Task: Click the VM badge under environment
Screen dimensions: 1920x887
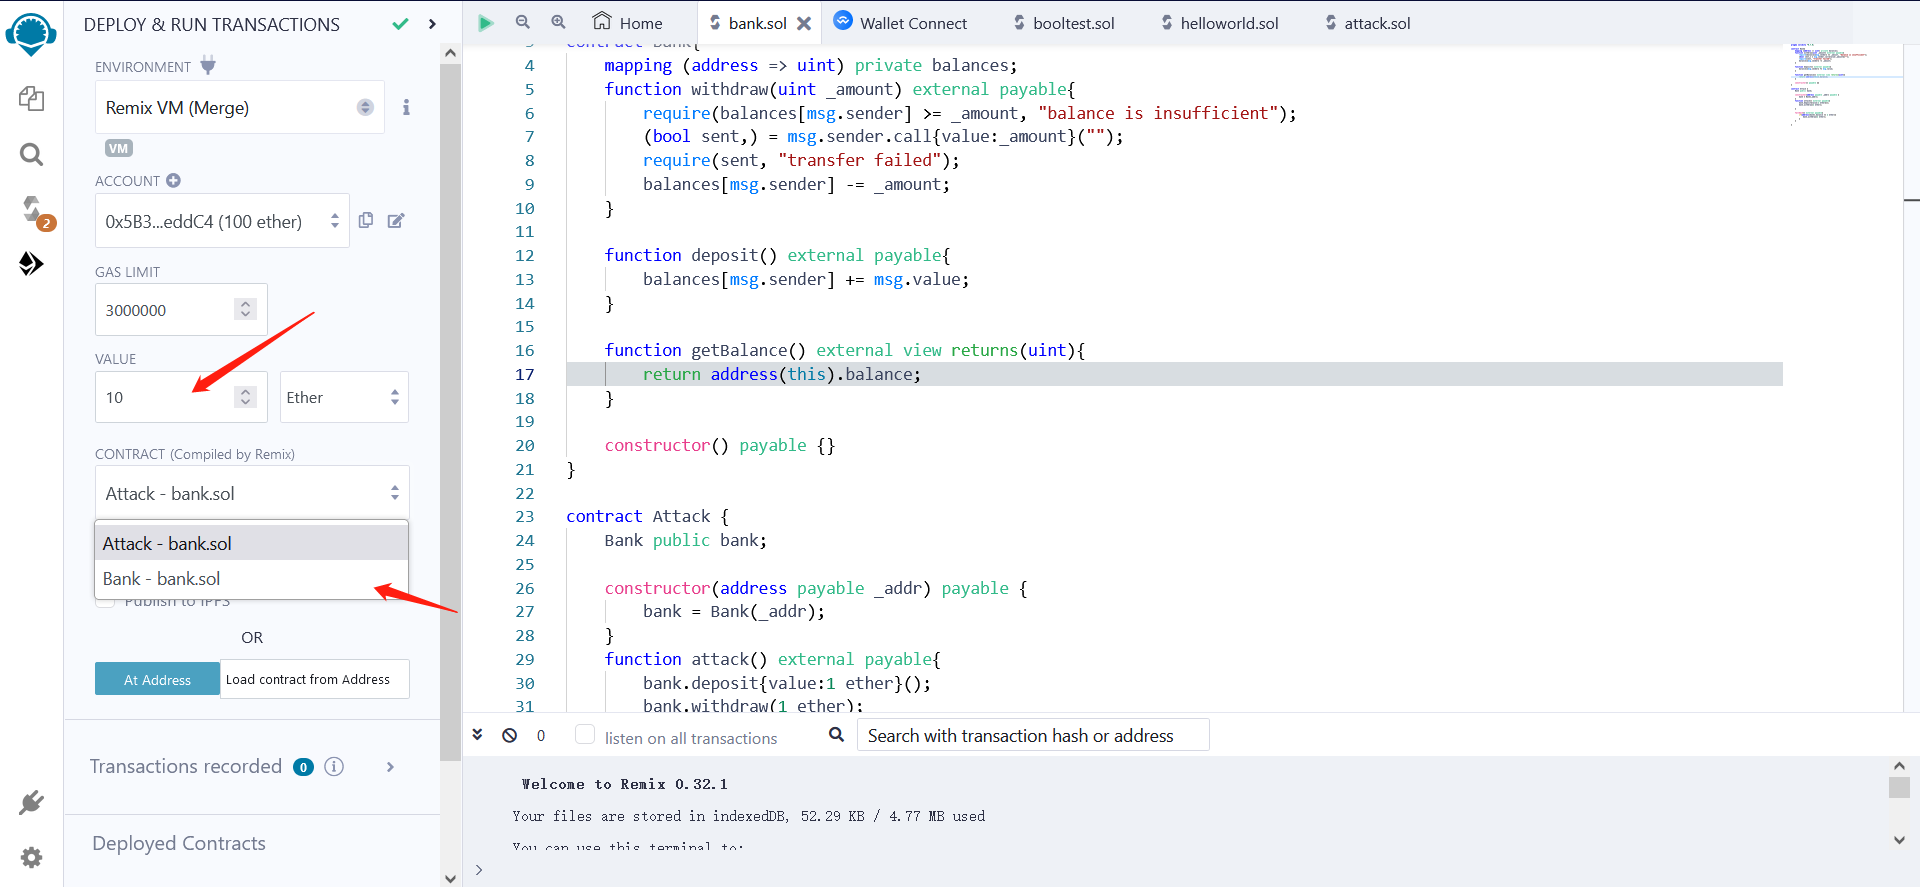Action: tap(119, 148)
